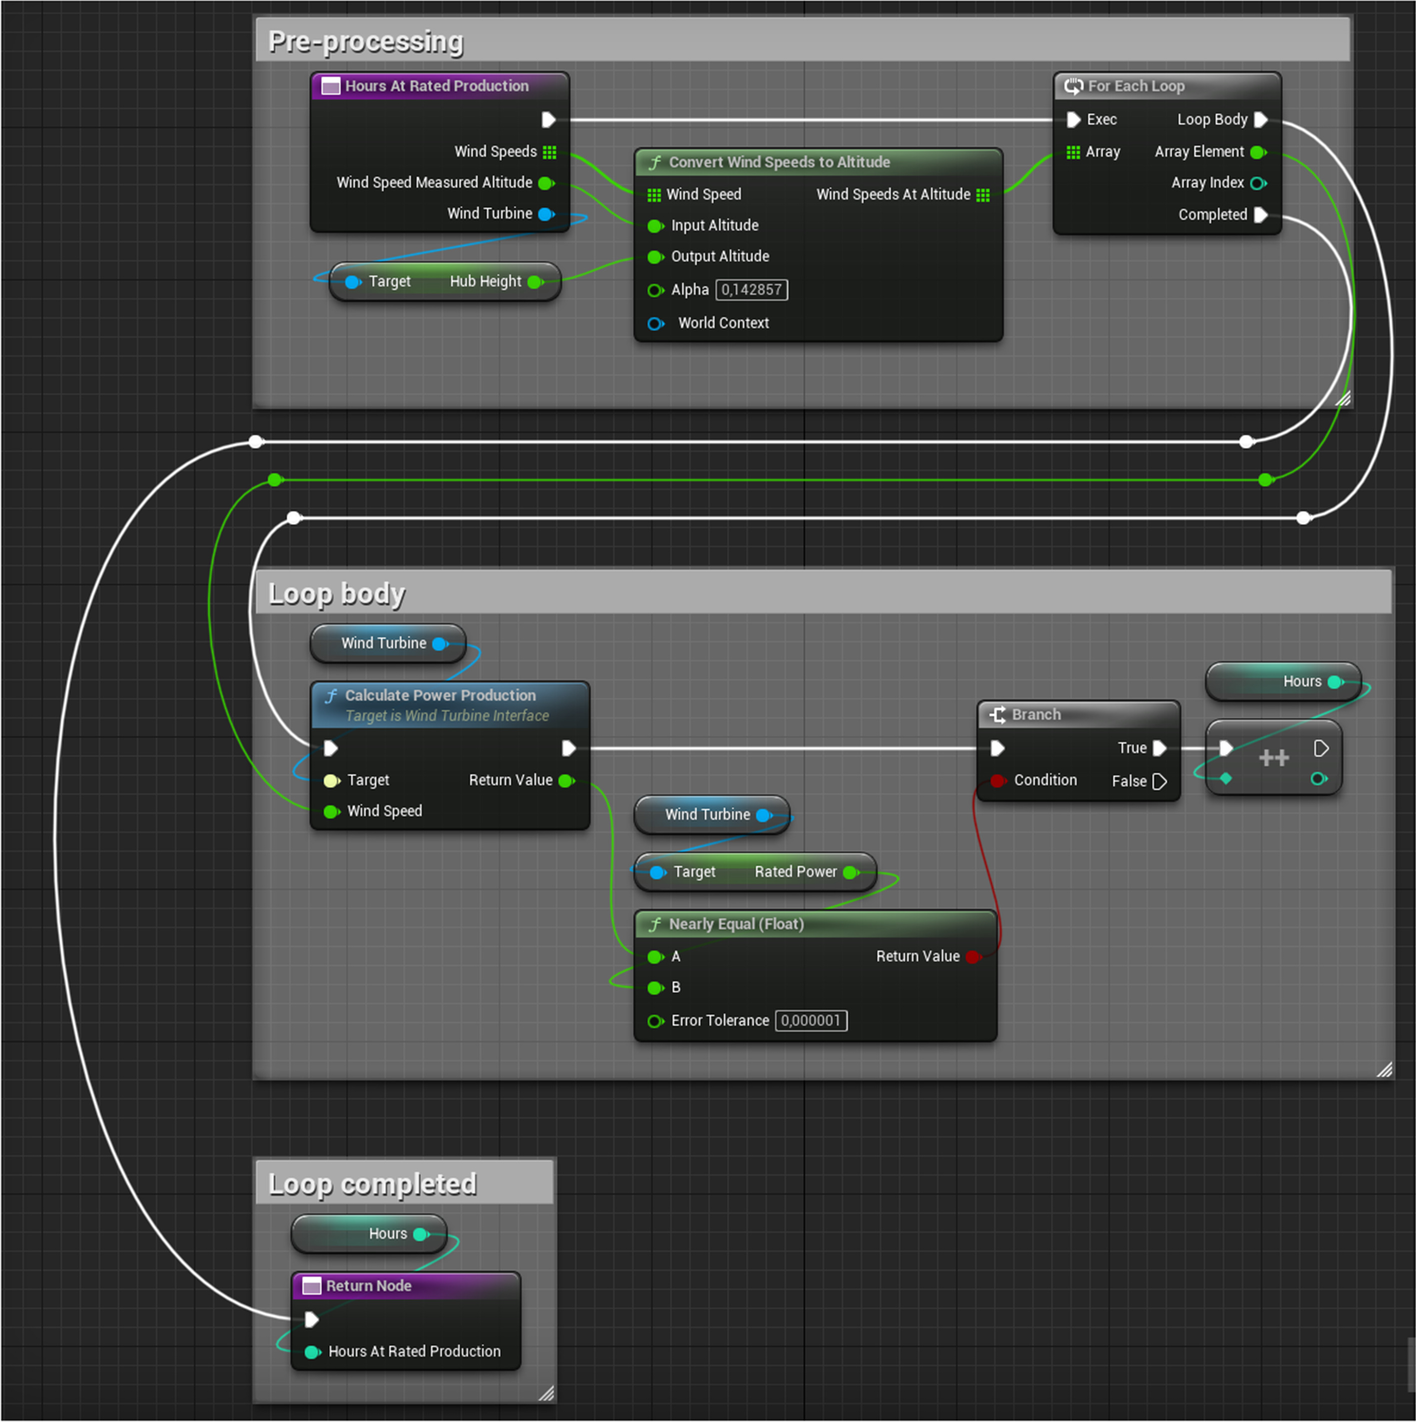Click the Completed exec output pin
The height and width of the screenshot is (1422, 1416).
(1261, 215)
